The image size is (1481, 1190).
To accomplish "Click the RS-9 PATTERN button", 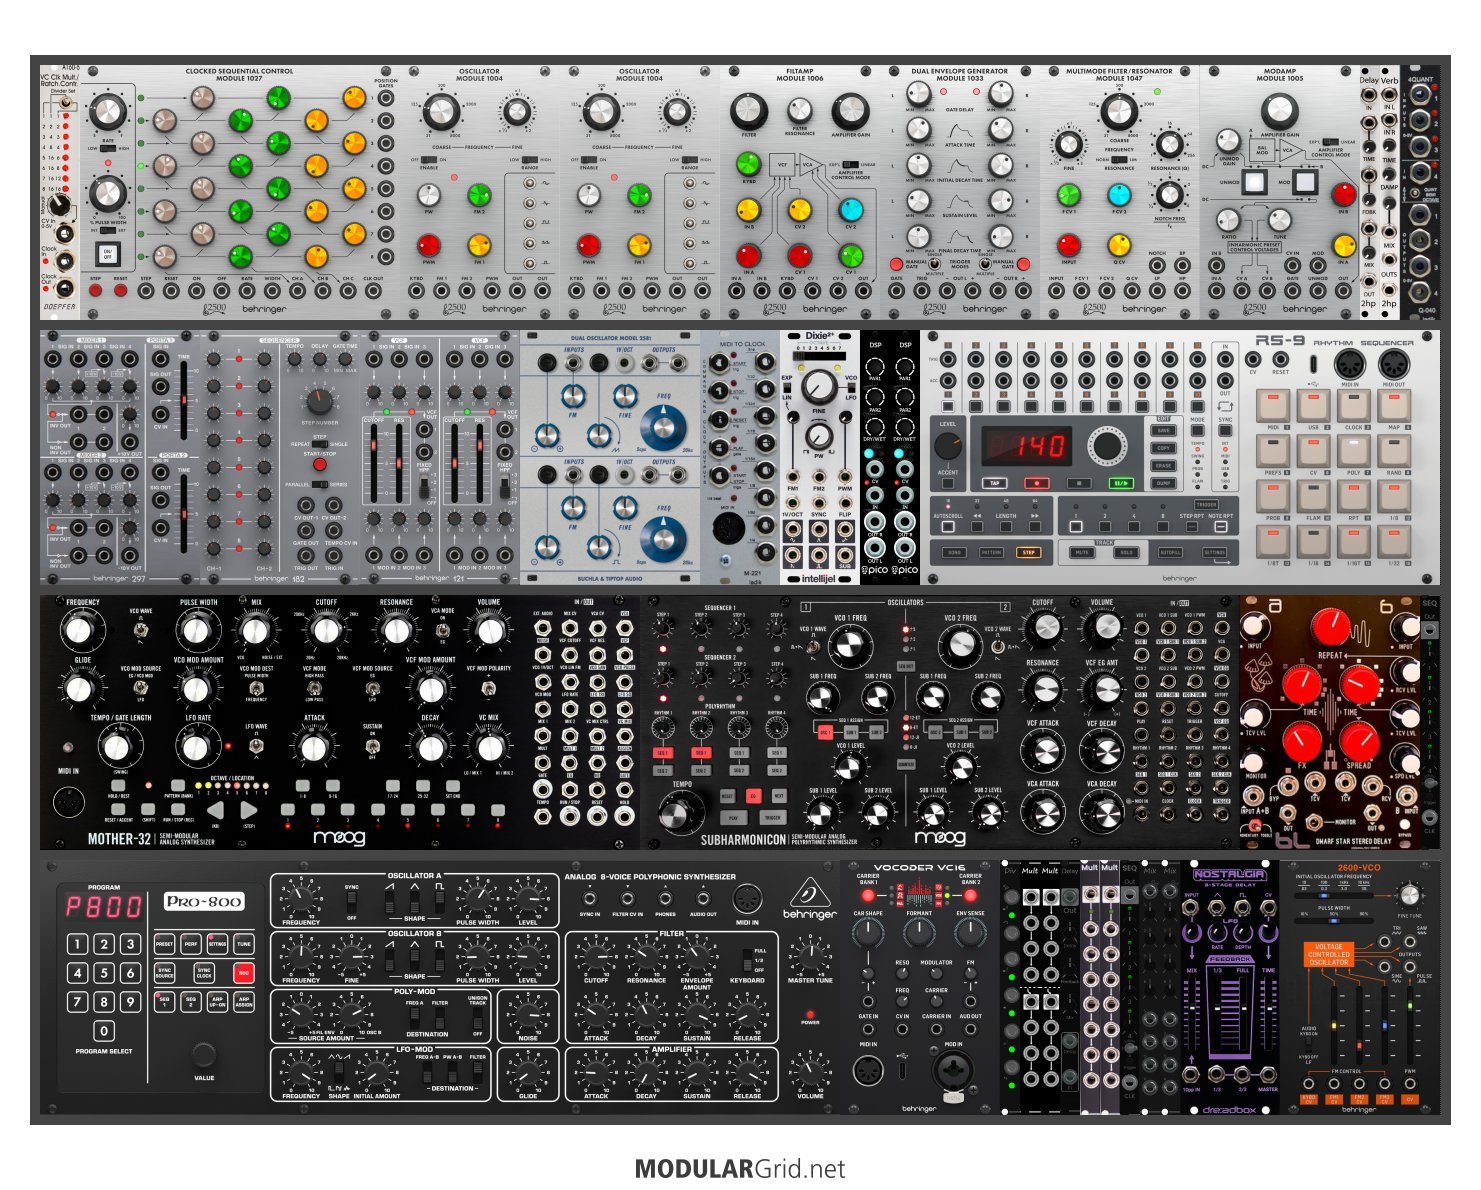I will click(991, 552).
